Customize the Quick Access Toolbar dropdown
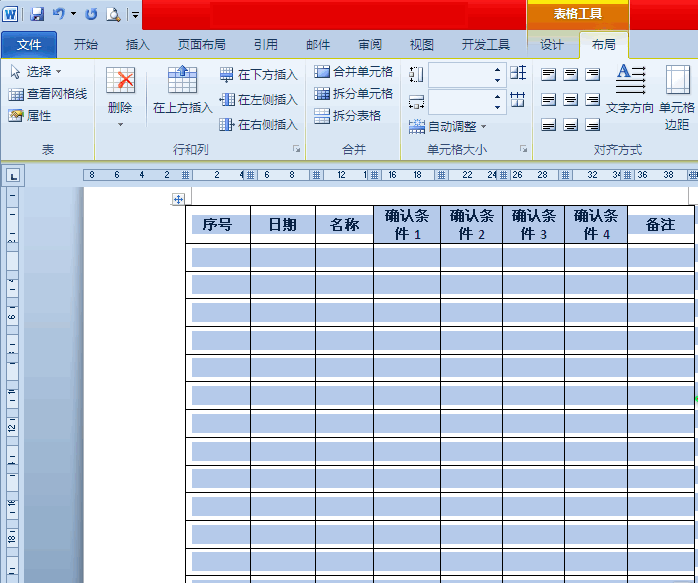Screen dimensions: 698x583 (x=135, y=15)
